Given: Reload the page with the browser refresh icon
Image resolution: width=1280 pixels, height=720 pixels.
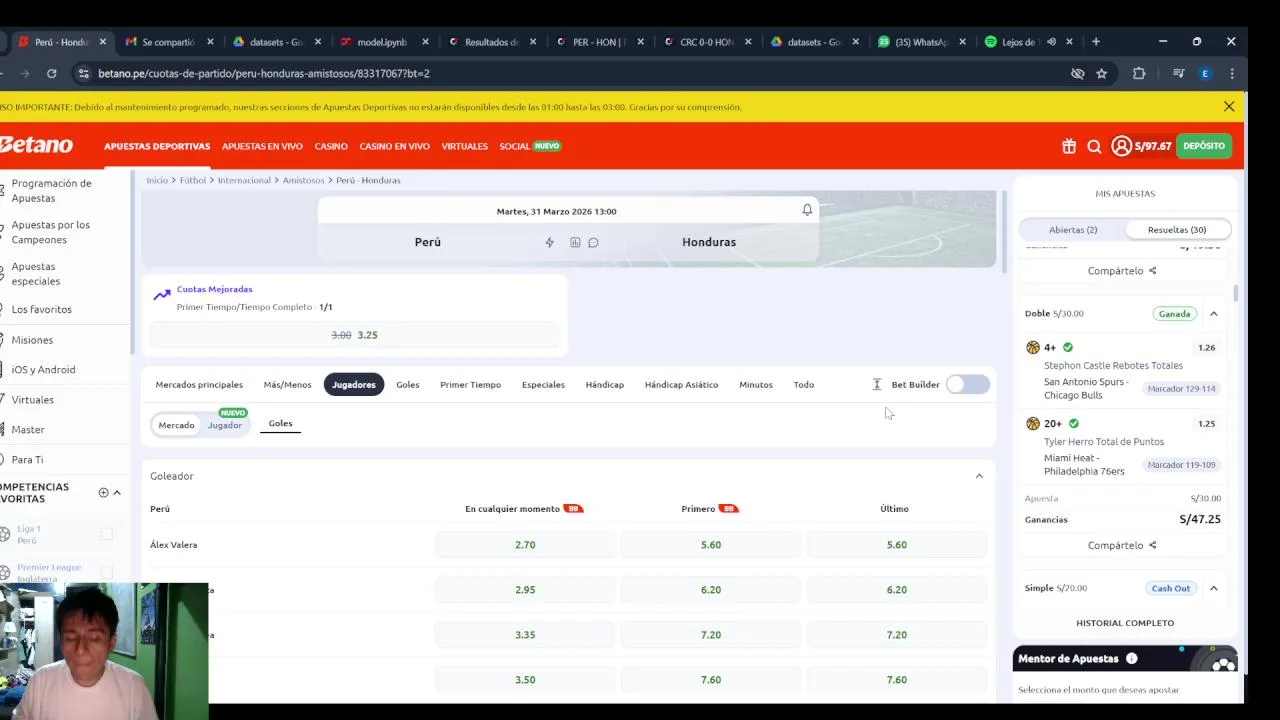Looking at the screenshot, I should pos(51,73).
